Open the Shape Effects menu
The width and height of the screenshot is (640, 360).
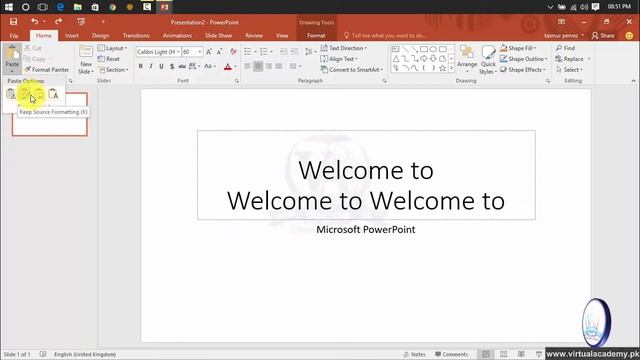click(523, 70)
